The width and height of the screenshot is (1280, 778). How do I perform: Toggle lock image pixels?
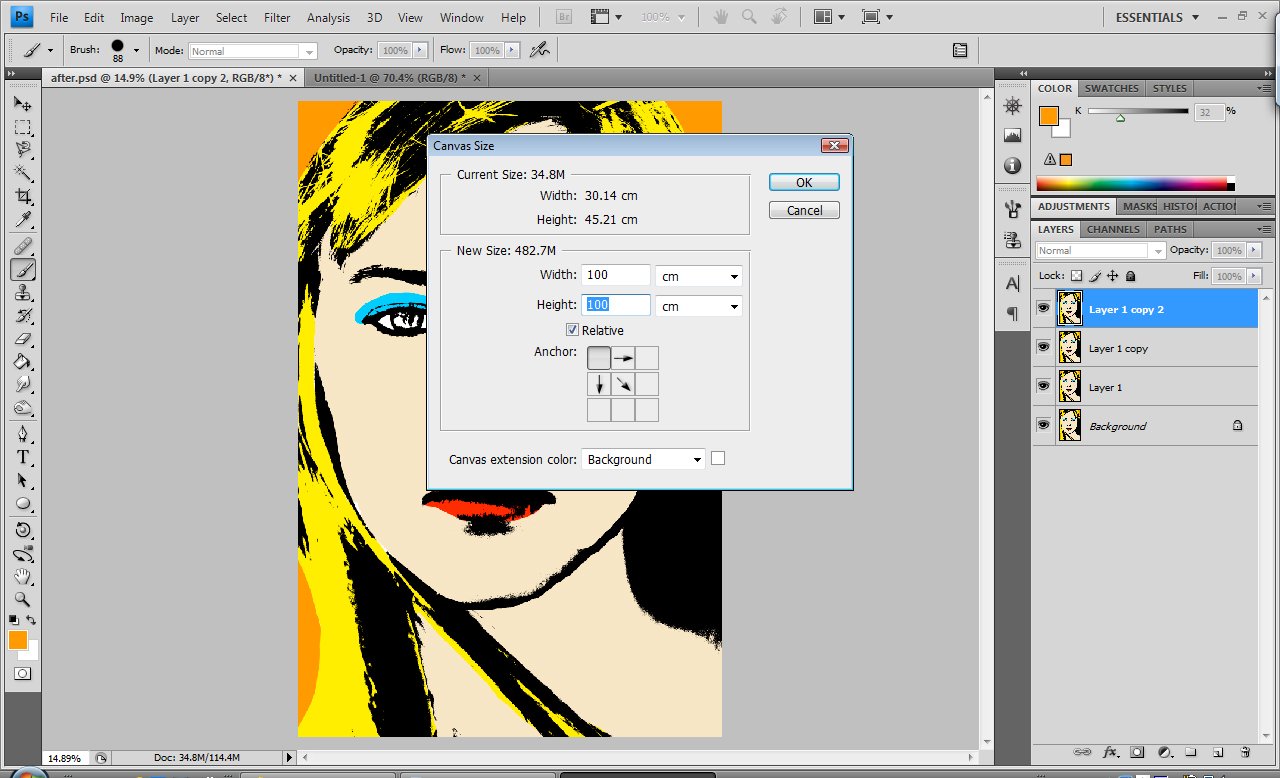1095,276
